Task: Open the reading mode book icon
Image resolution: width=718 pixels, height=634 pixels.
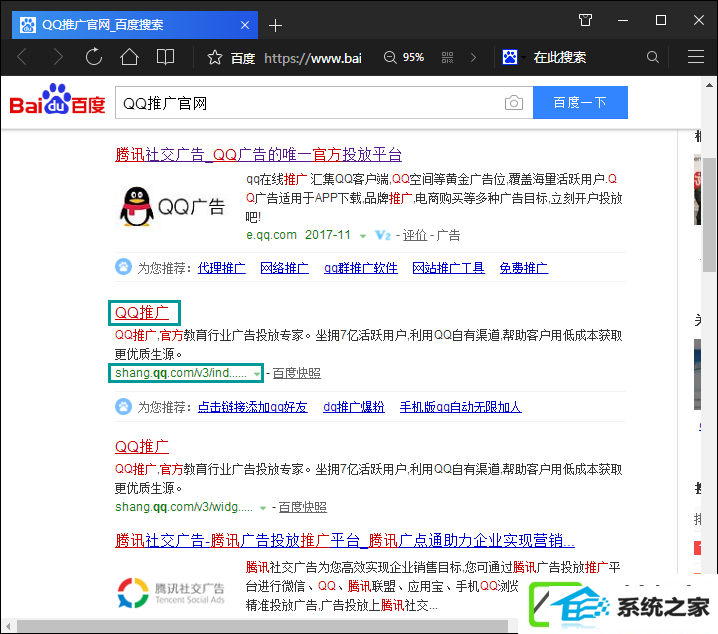Action: pyautogui.click(x=165, y=57)
